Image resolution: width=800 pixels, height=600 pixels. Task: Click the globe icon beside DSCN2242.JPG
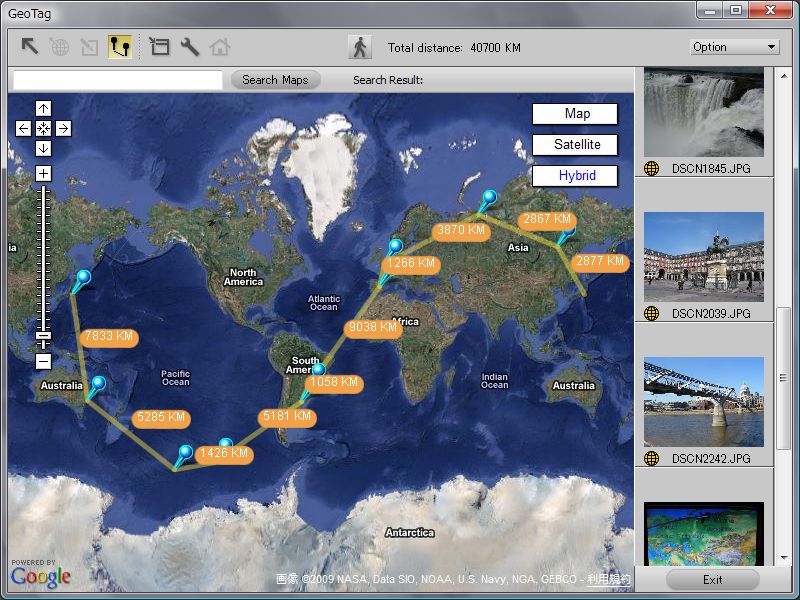click(x=652, y=459)
